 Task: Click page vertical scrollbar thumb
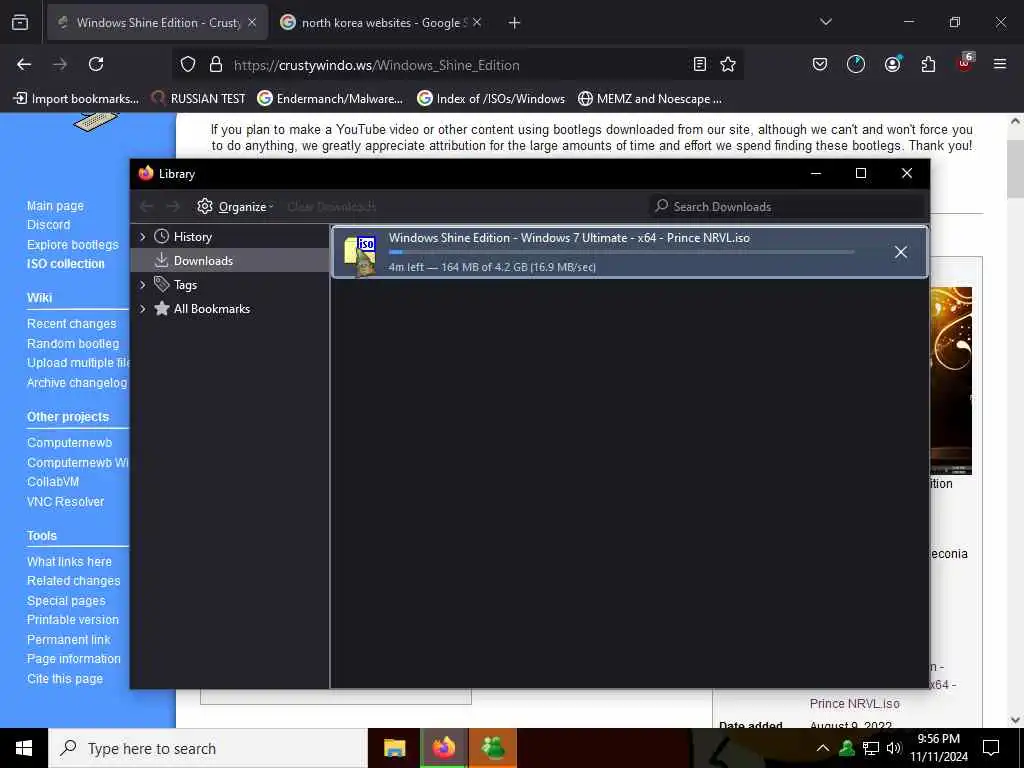pyautogui.click(x=1015, y=168)
